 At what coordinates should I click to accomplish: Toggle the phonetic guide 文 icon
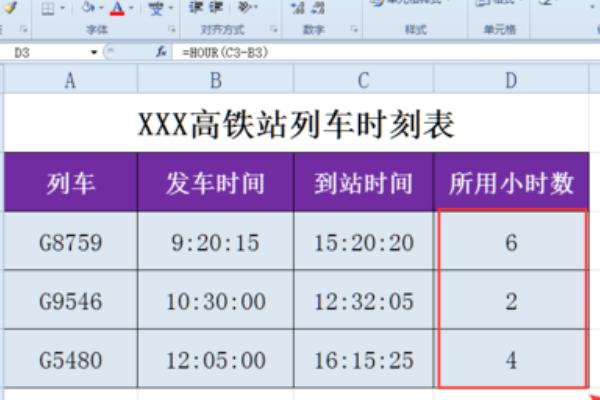[x=156, y=8]
